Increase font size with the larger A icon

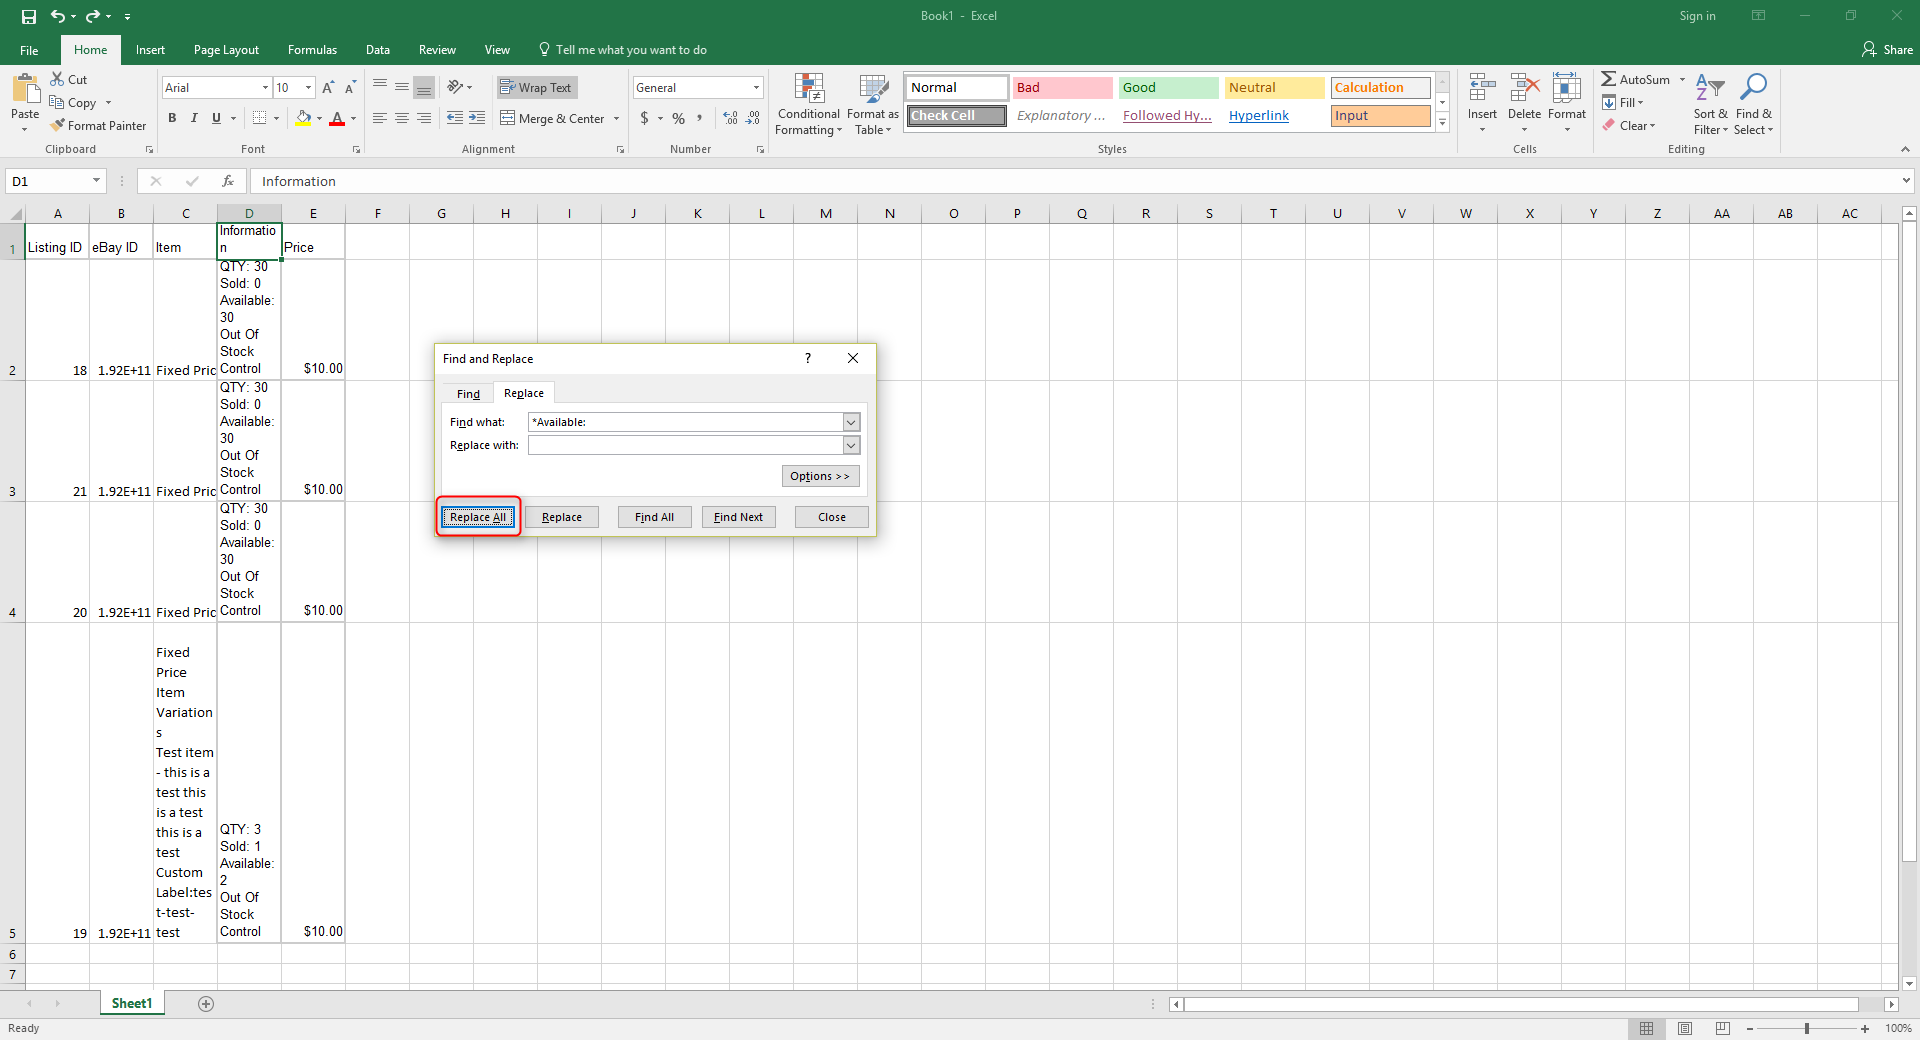(328, 88)
